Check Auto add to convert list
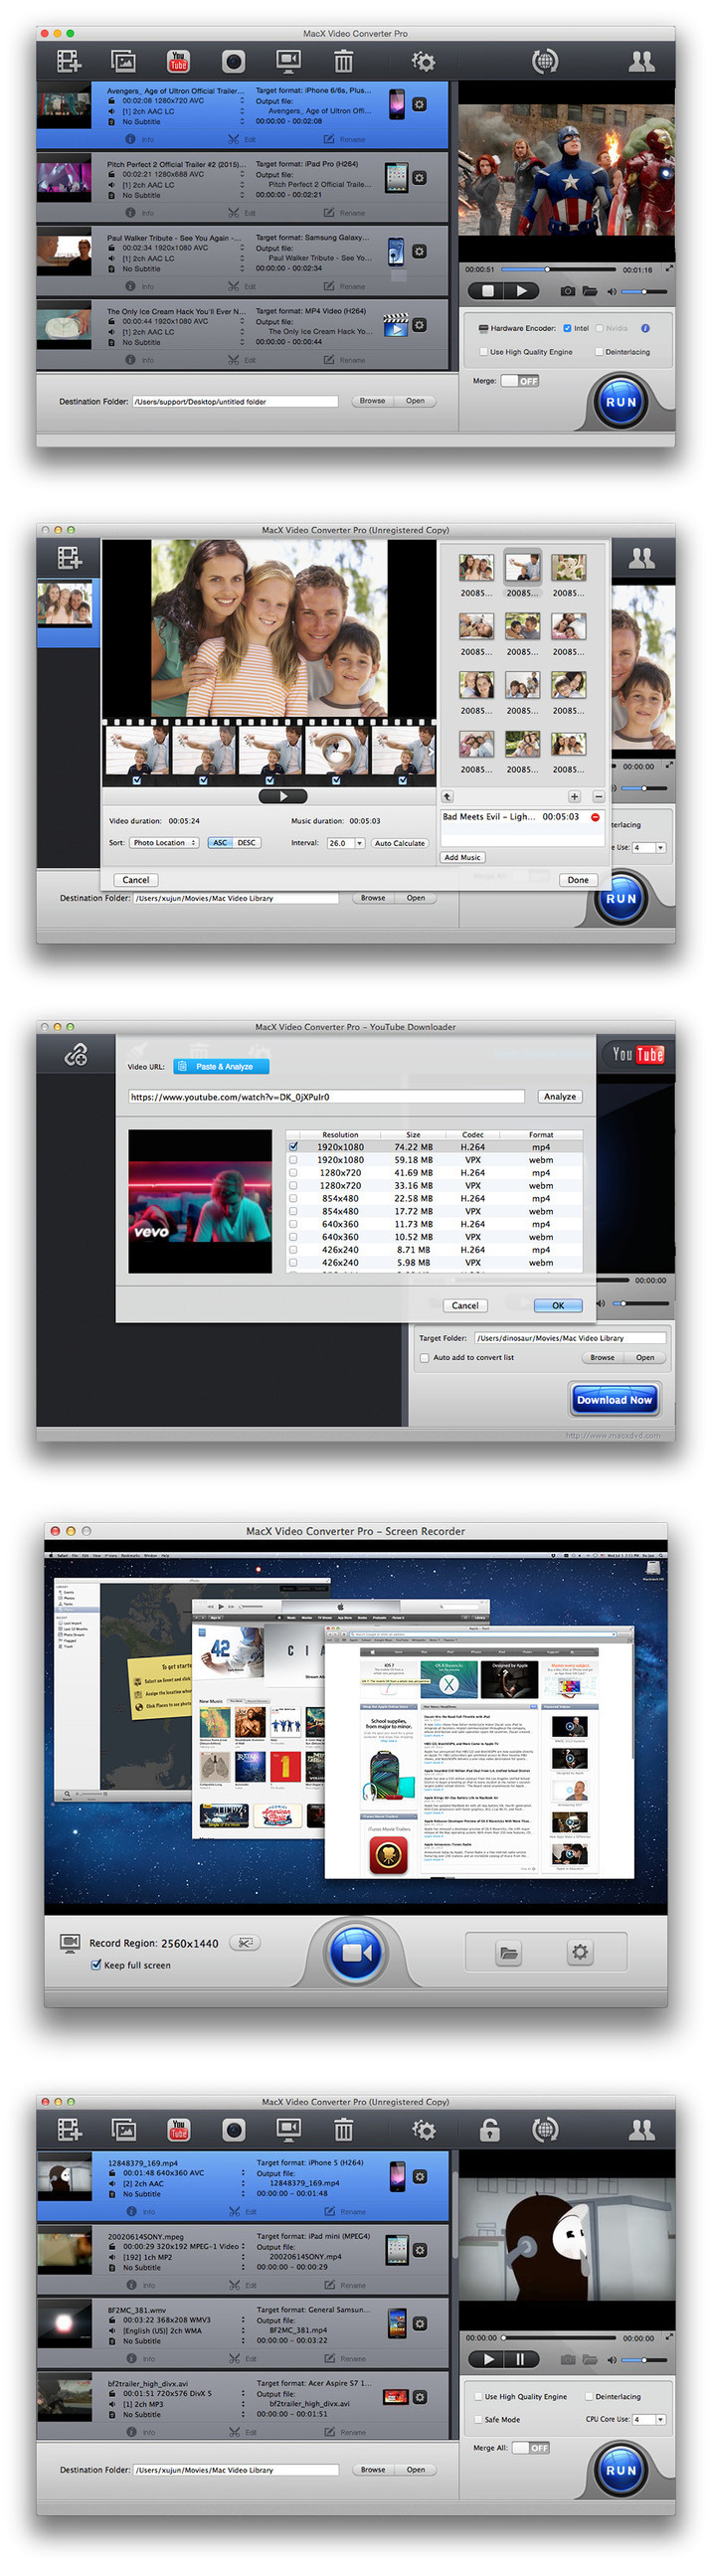Image resolution: width=712 pixels, height=2576 pixels. click(x=425, y=1357)
